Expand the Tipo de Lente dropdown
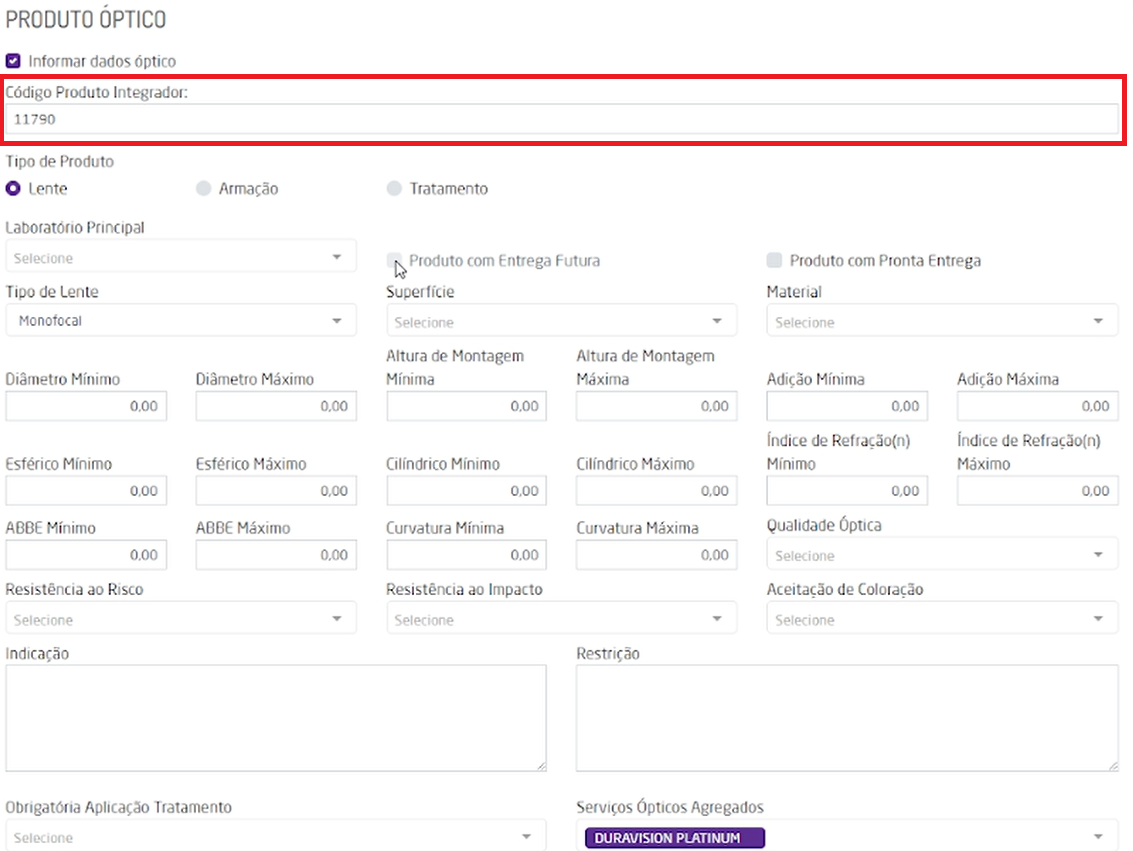This screenshot has width=1133, height=851. tap(180, 322)
